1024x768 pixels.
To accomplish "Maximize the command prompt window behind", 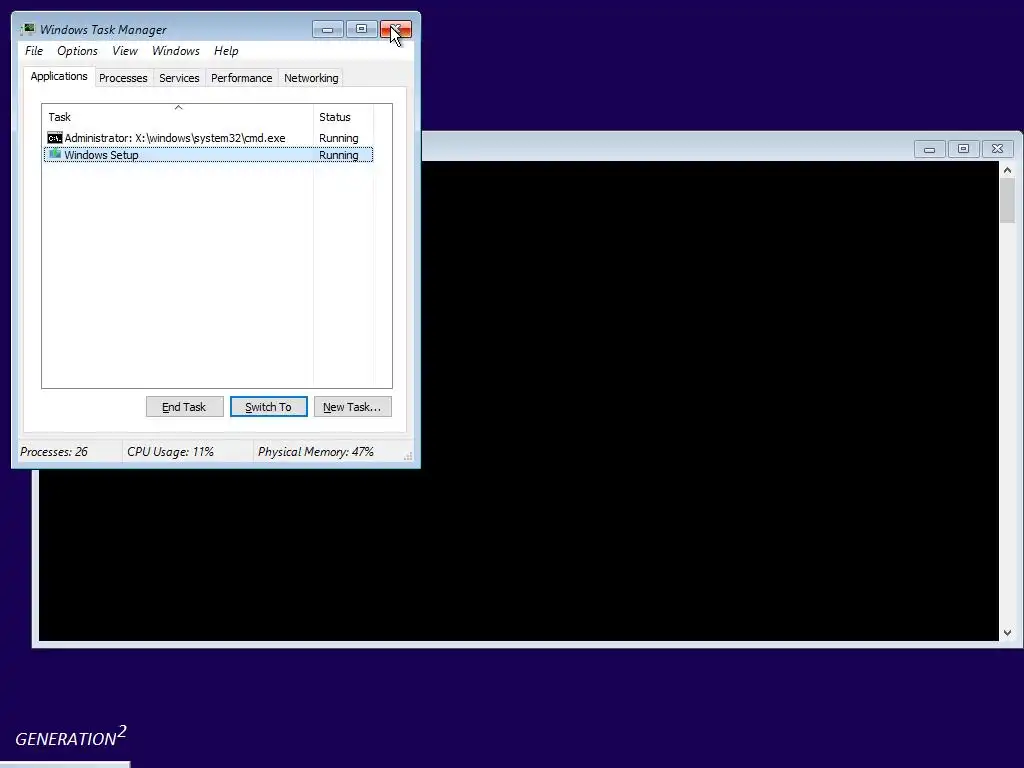I will tap(963, 149).
